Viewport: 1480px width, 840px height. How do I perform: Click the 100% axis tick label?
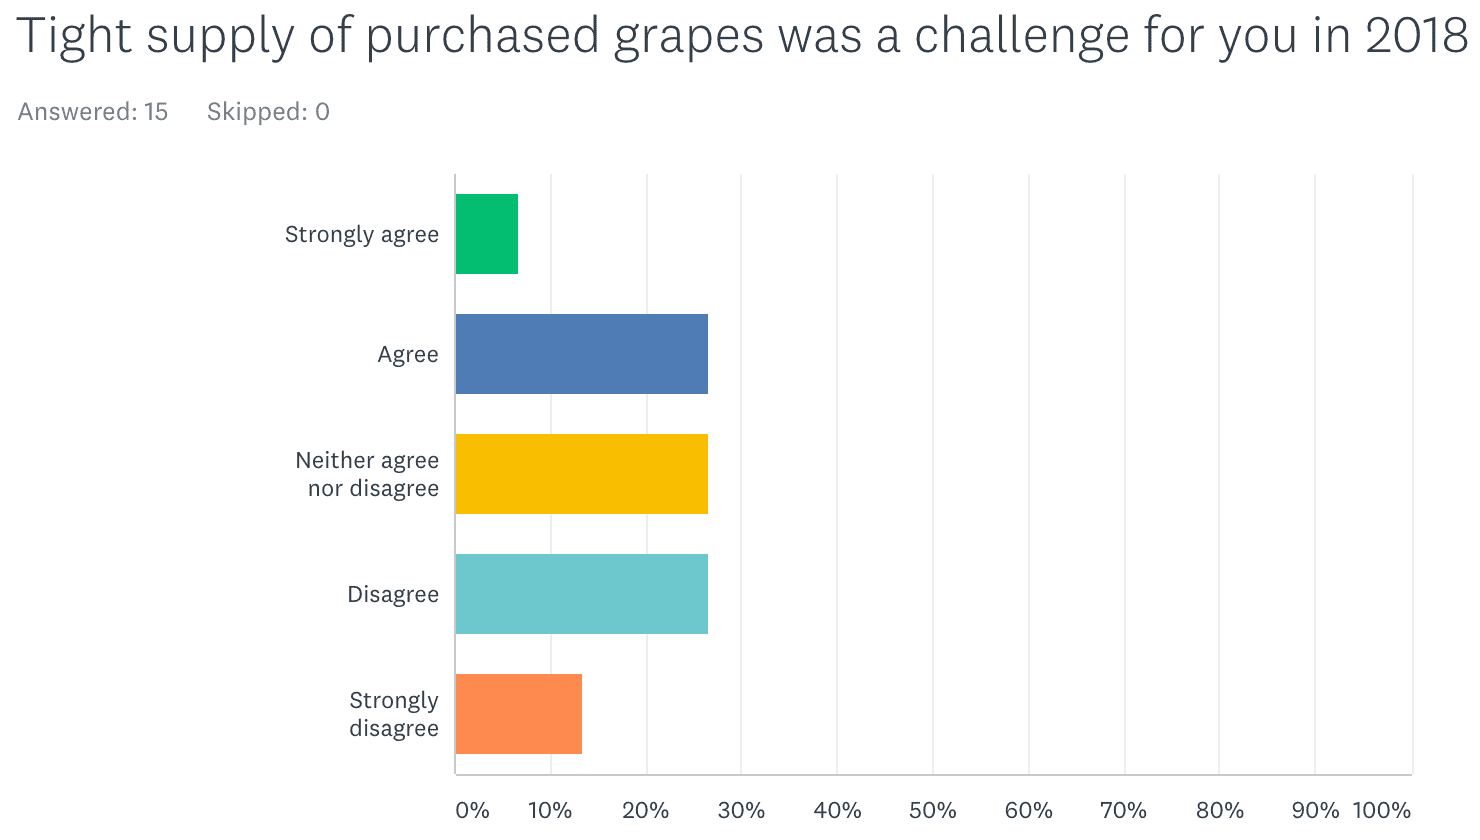1382,810
